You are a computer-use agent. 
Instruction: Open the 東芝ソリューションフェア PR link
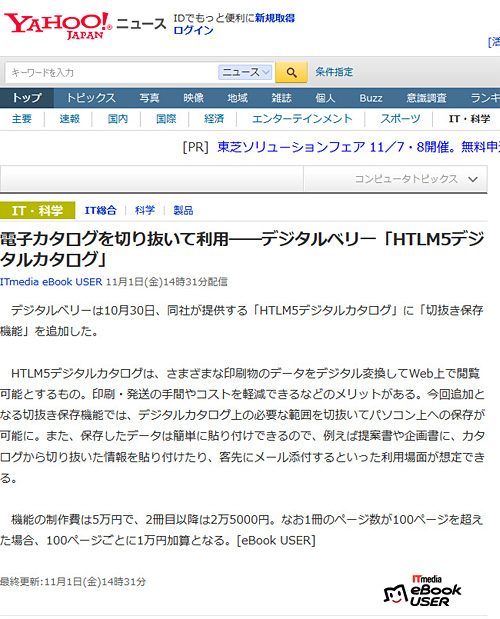358,147
